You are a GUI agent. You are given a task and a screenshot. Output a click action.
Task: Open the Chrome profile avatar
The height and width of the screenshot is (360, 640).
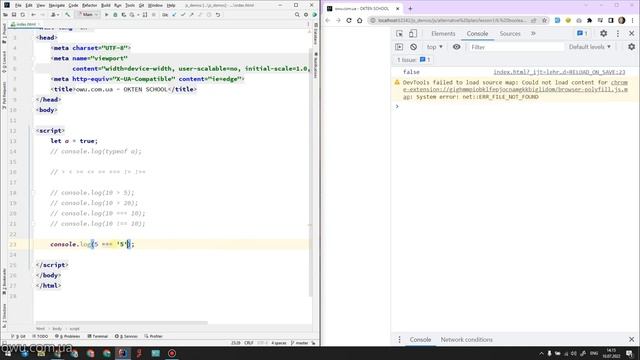pyautogui.click(x=621, y=20)
